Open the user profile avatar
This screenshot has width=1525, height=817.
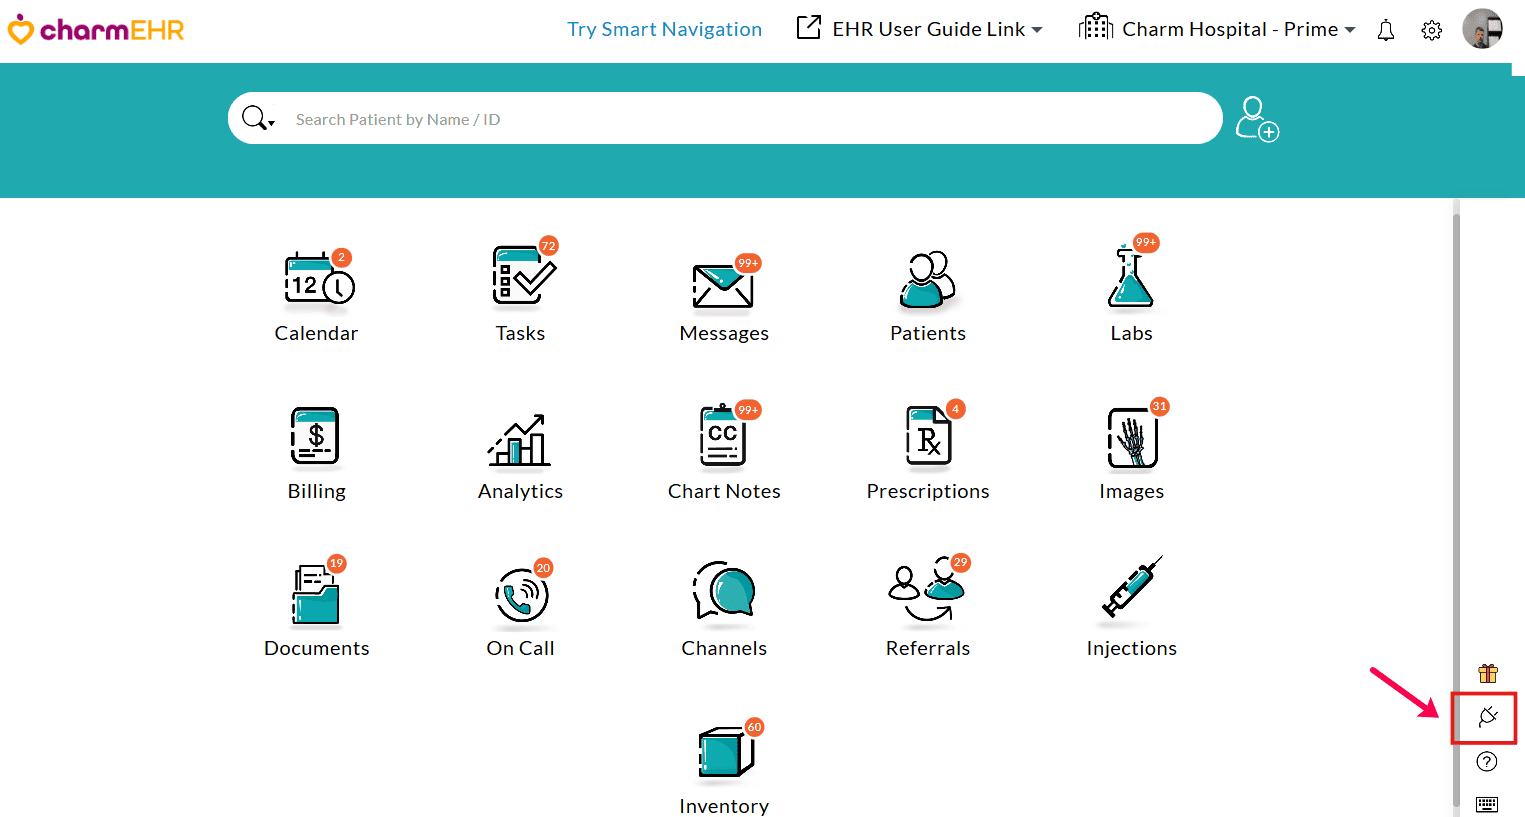(x=1482, y=29)
